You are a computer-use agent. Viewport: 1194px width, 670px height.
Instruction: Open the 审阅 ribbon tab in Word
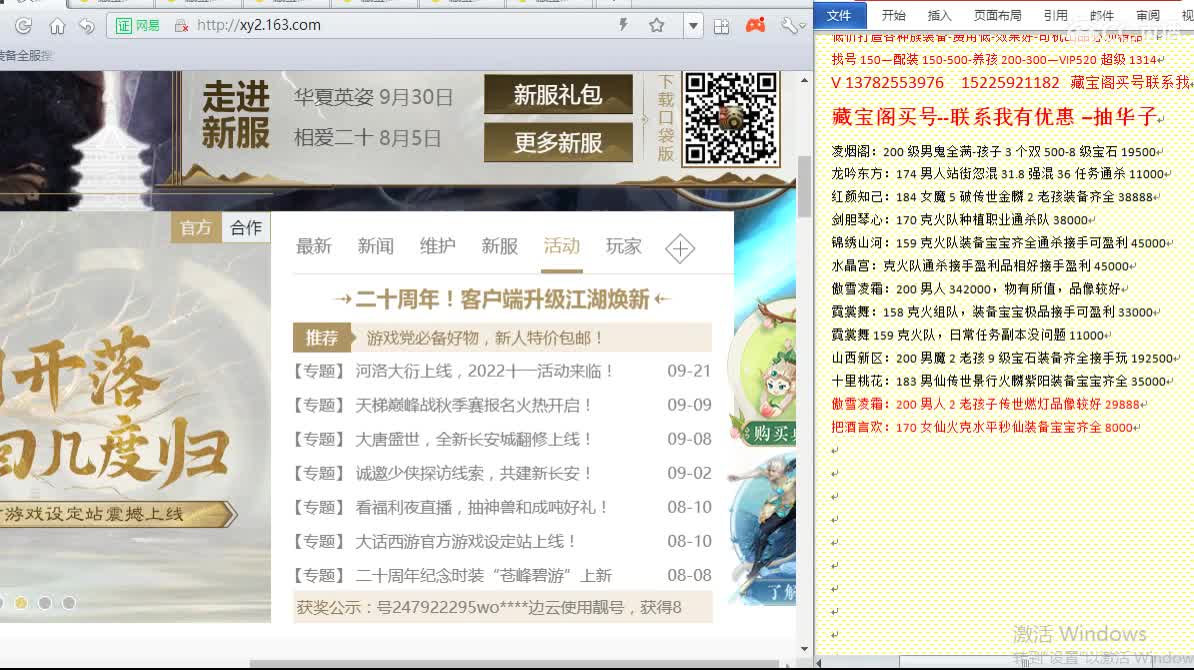[x=1148, y=15]
